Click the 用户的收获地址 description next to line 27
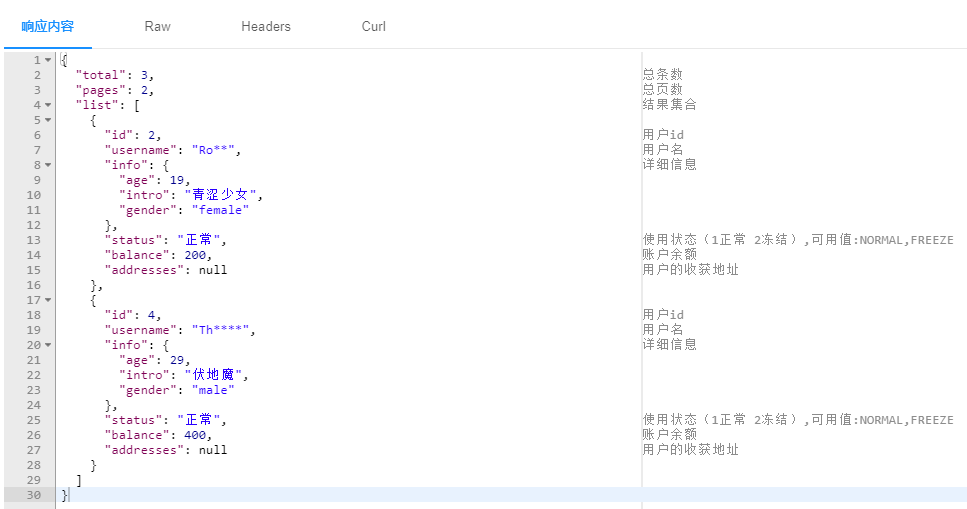Viewport: 967px width, 509px height. 691,449
